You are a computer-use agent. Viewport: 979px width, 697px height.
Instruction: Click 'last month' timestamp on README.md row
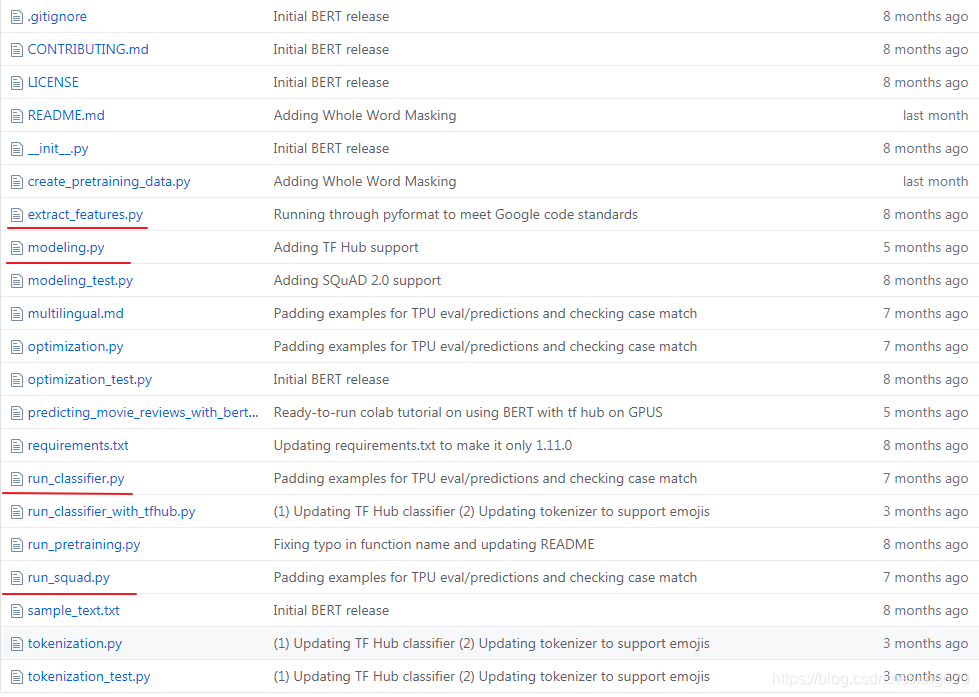(935, 116)
